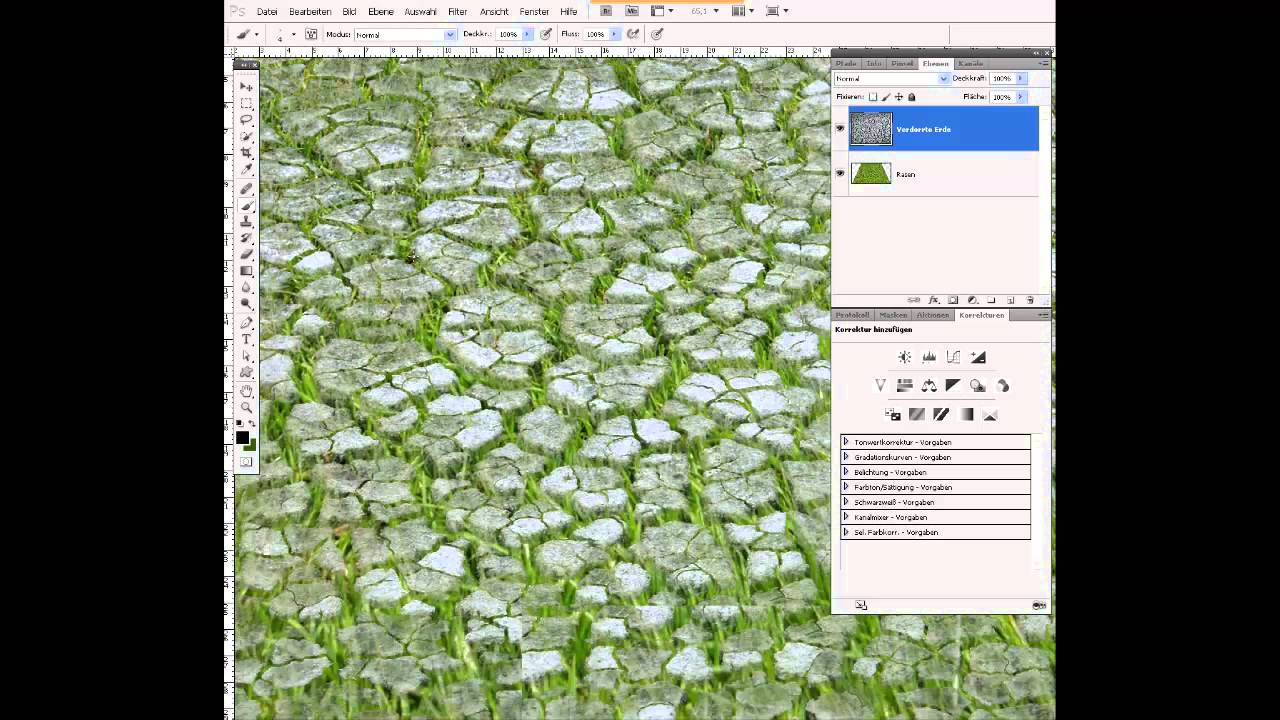Toggle the Brush panel button in options bar
The image size is (1280, 720).
point(311,34)
